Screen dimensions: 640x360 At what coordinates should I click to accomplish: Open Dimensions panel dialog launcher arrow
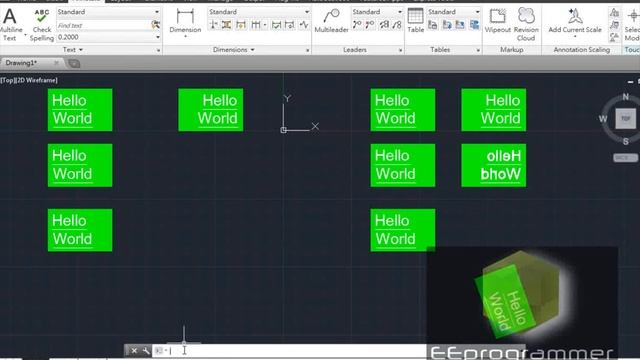307,50
